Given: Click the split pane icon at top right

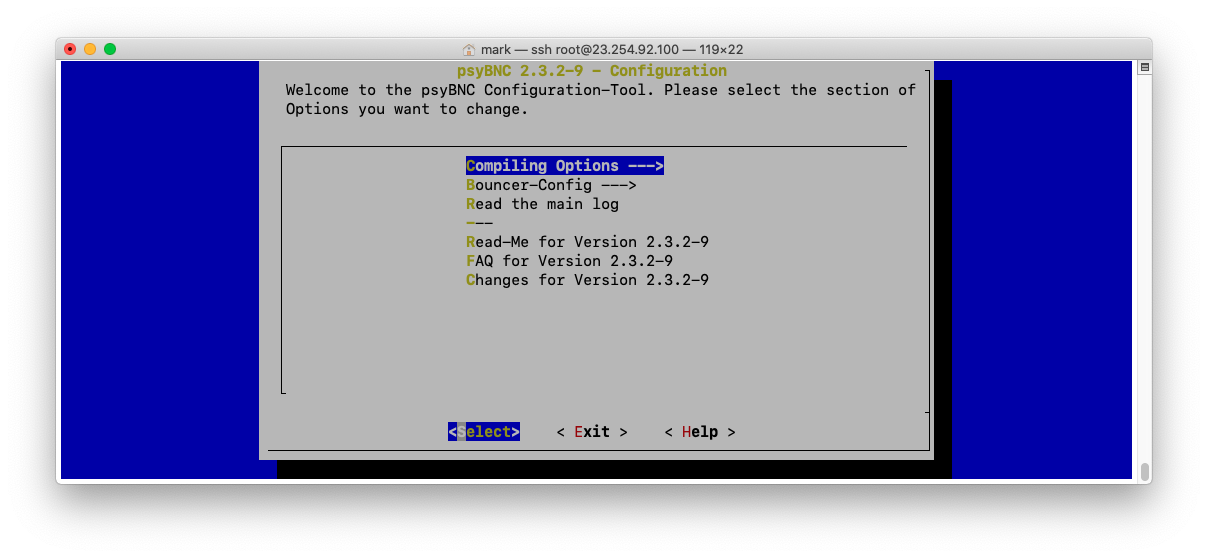Looking at the screenshot, I should [x=1145, y=67].
